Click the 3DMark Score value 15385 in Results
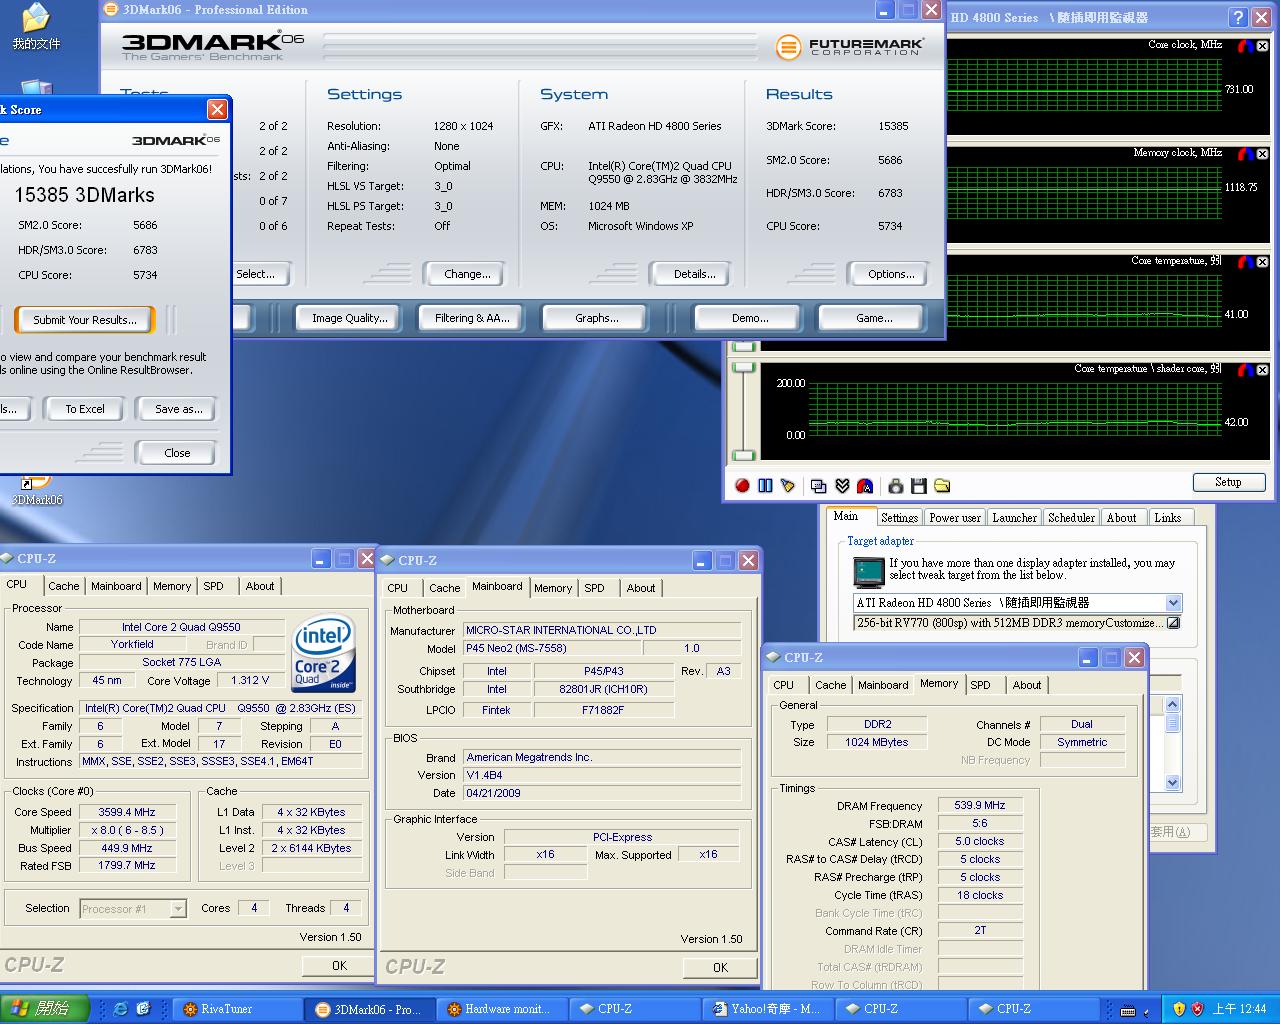The height and width of the screenshot is (1024, 1280). tap(893, 126)
